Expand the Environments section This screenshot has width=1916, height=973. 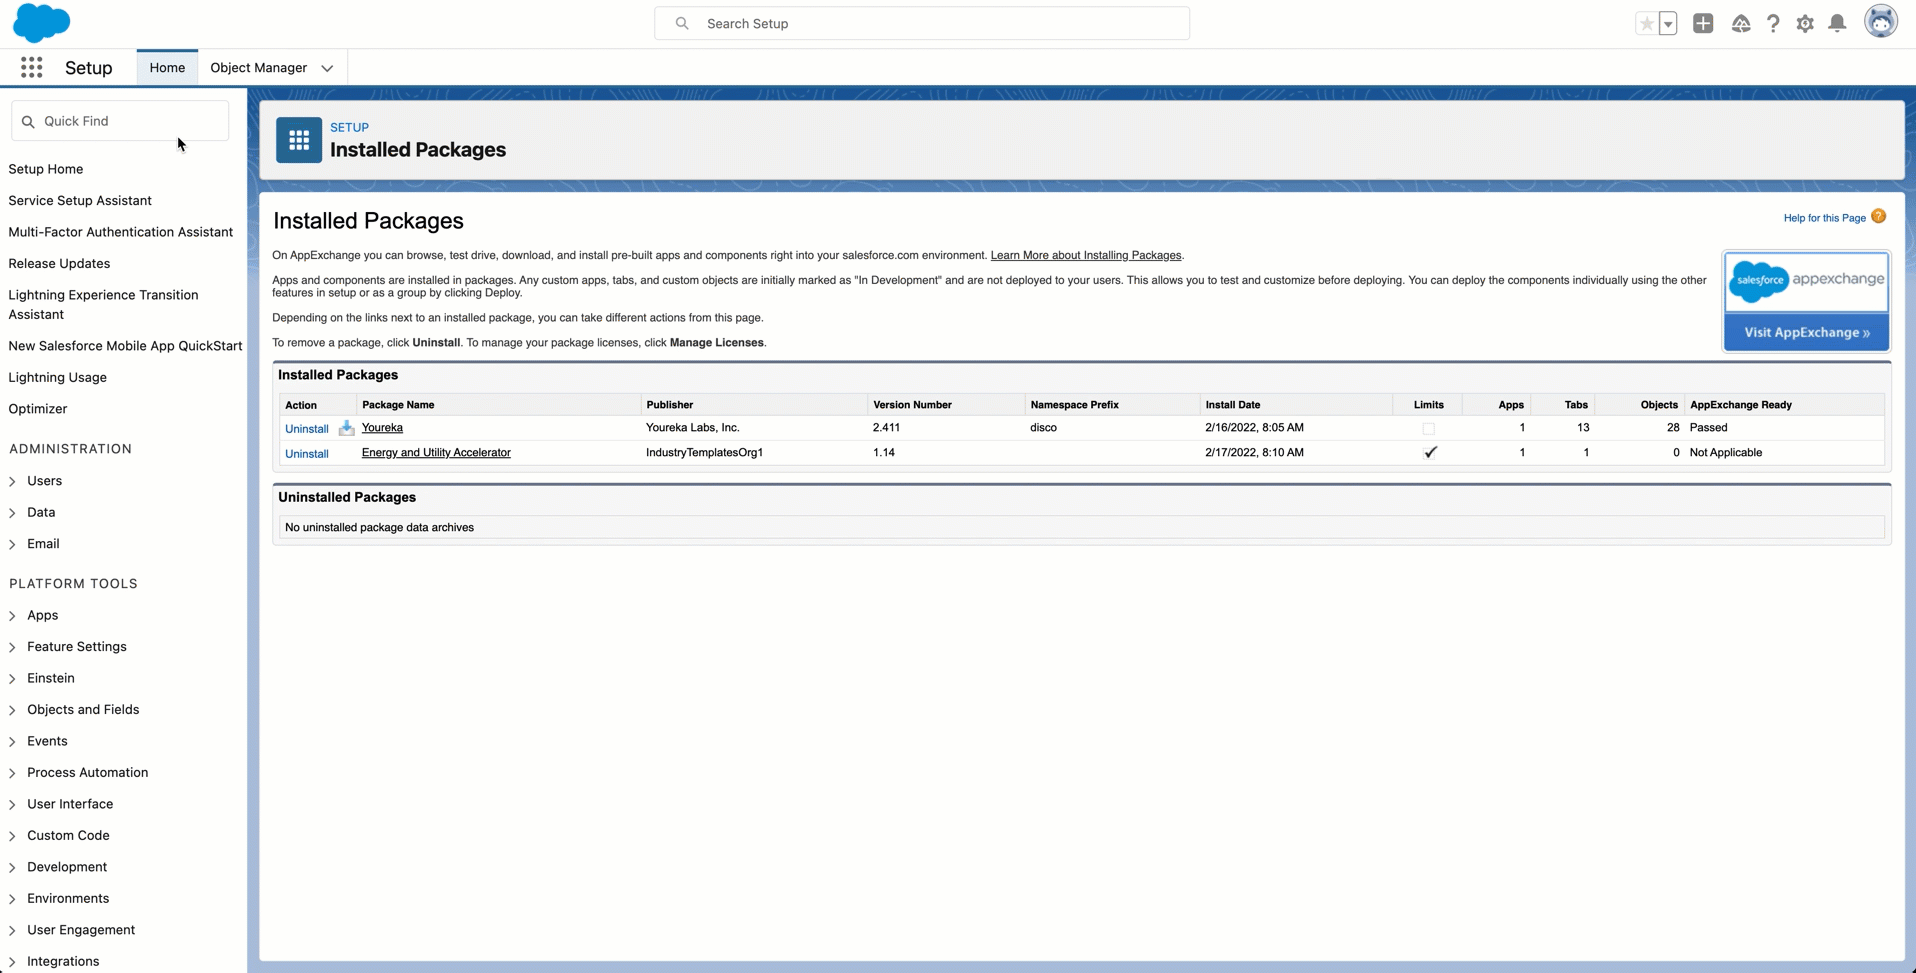tap(13, 899)
